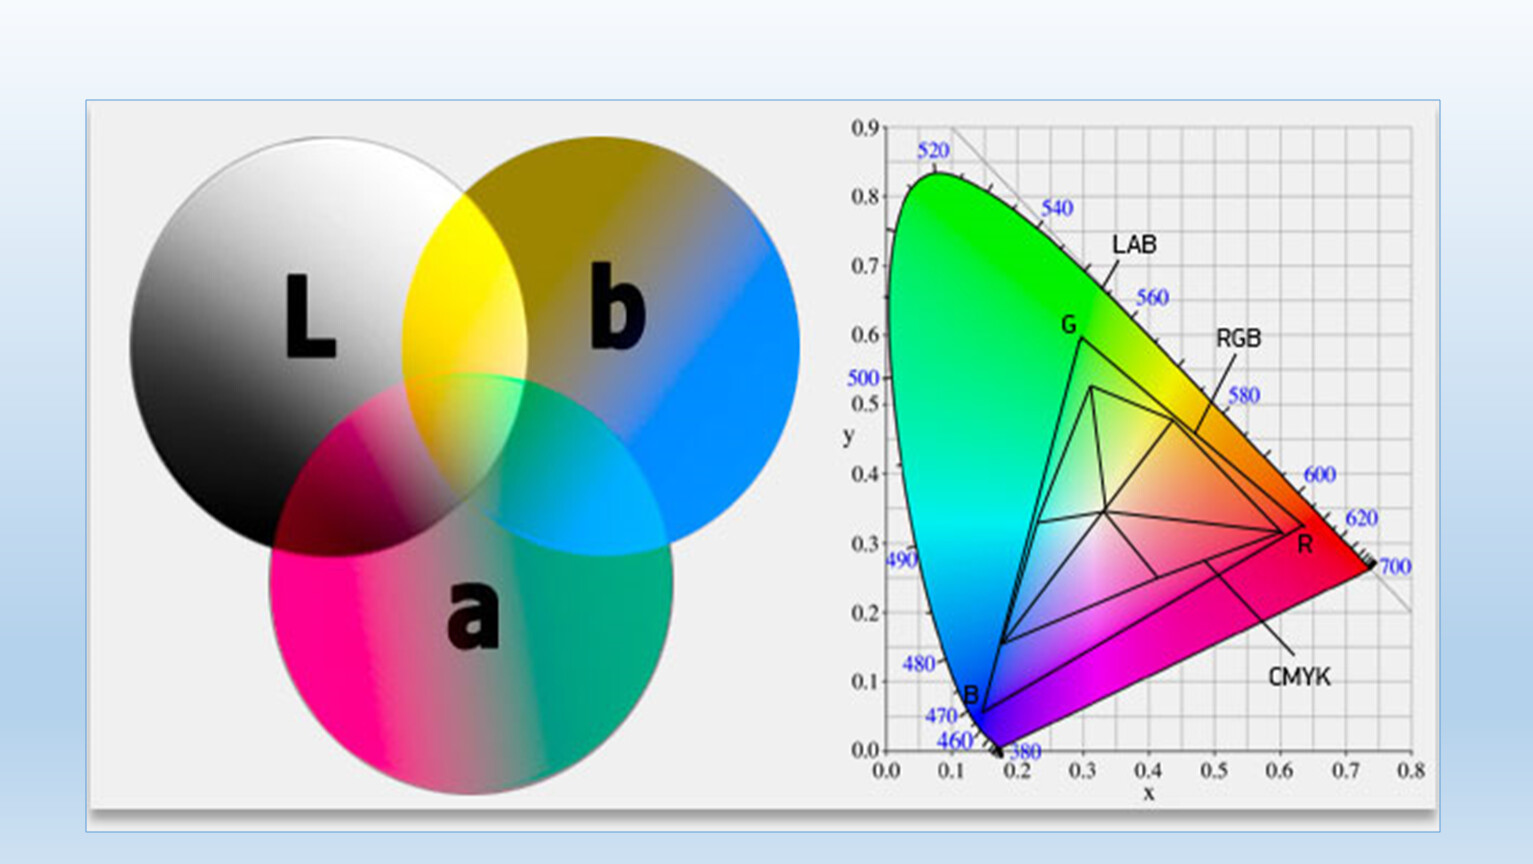Click the CMYK label below the gamut
The height and width of the screenshot is (864, 1533).
click(x=1299, y=677)
